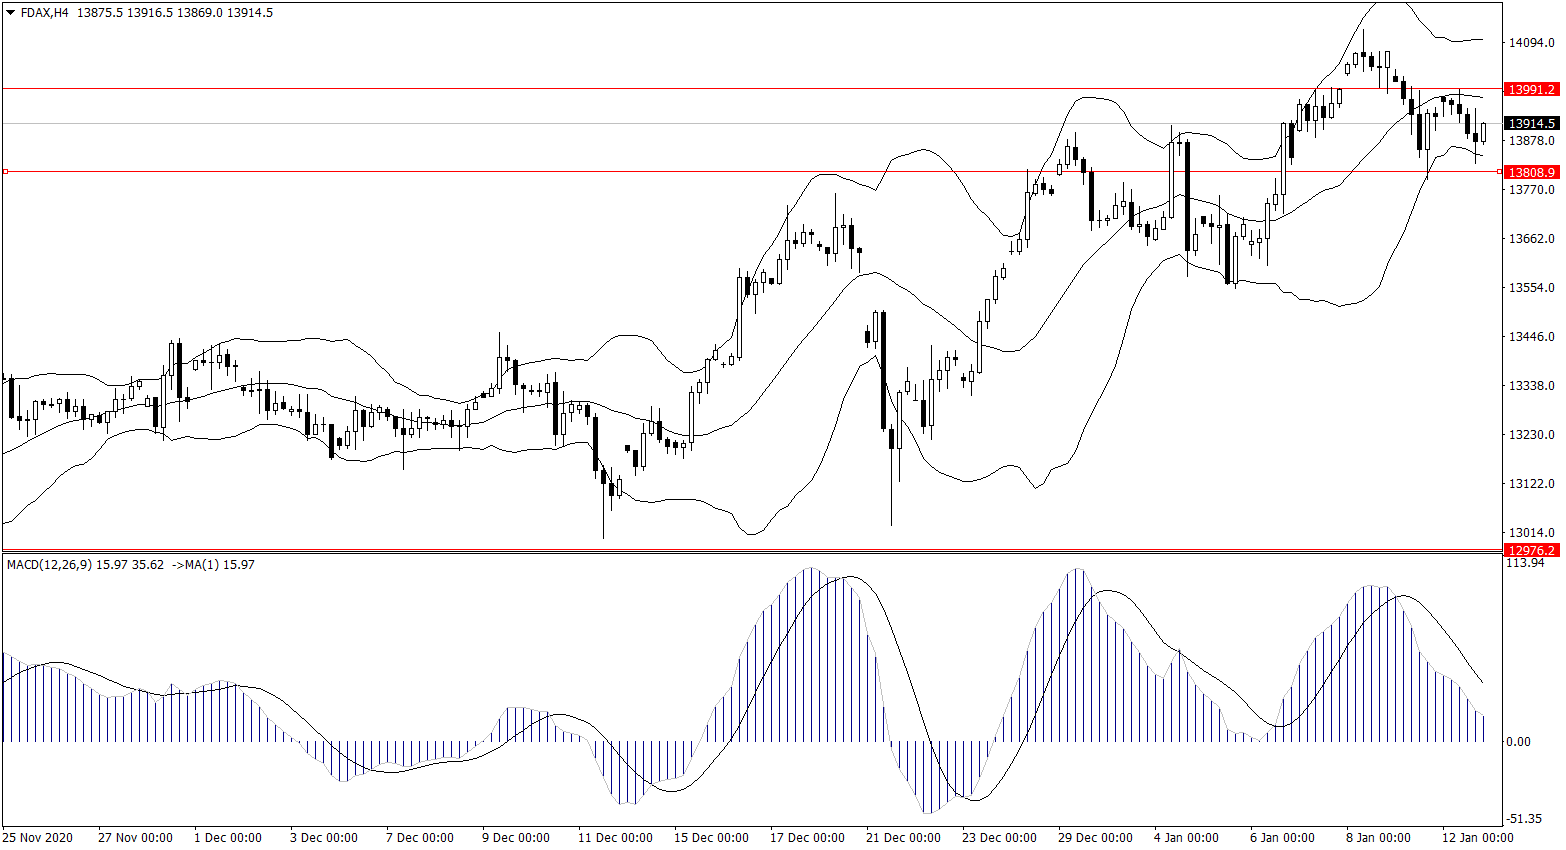This screenshot has height=850, width=1566.
Task: Click the 0.00 level on MACD scale
Action: 1518,742
